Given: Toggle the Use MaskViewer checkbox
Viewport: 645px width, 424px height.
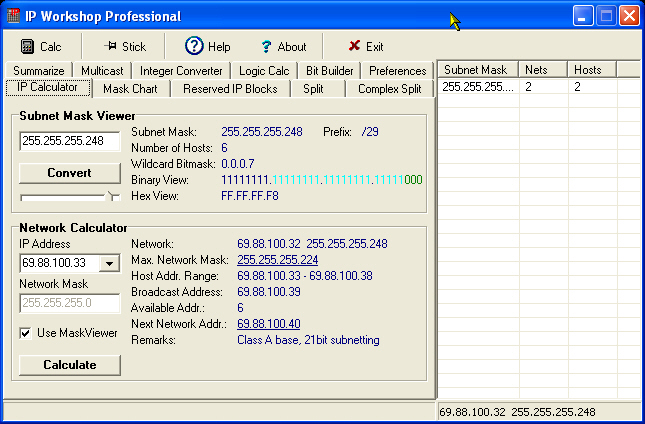Looking at the screenshot, I should point(26,333).
